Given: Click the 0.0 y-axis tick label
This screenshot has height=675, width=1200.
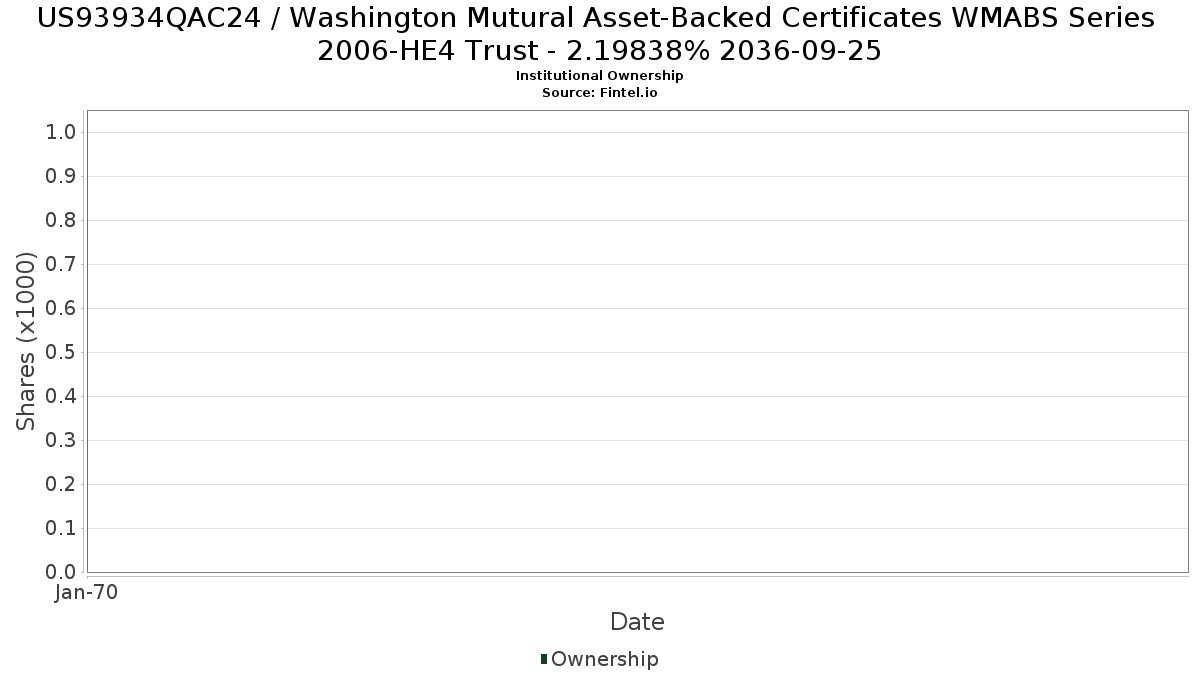Looking at the screenshot, I should [x=62, y=572].
